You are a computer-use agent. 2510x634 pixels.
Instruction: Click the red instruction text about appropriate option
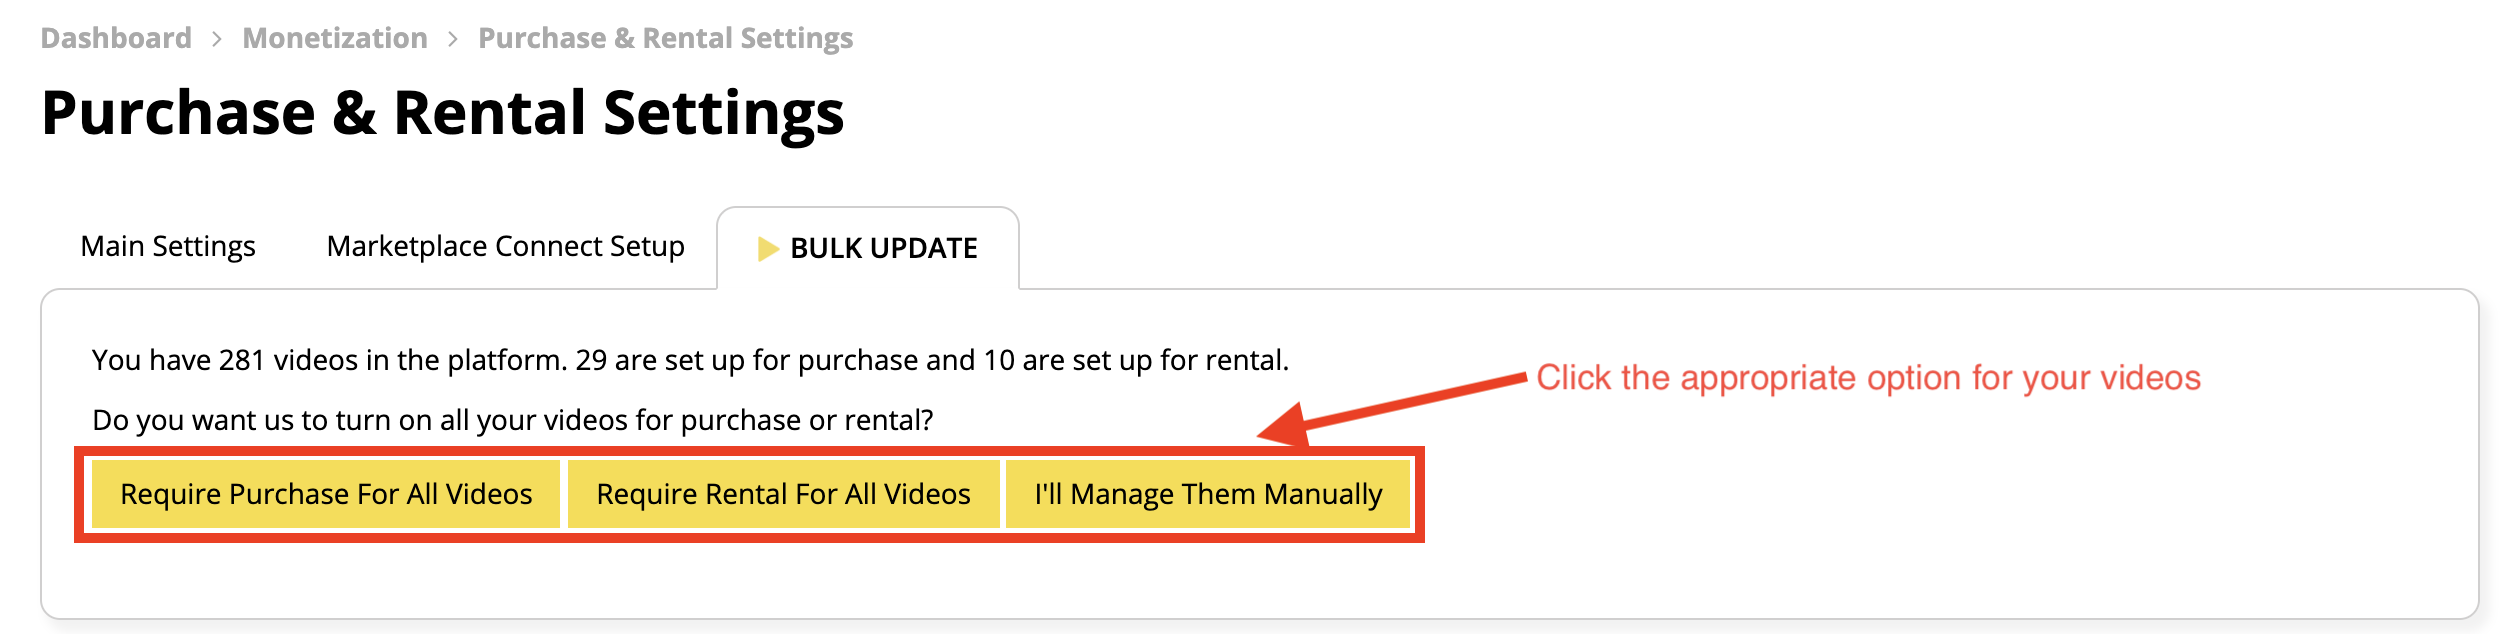tap(1869, 378)
